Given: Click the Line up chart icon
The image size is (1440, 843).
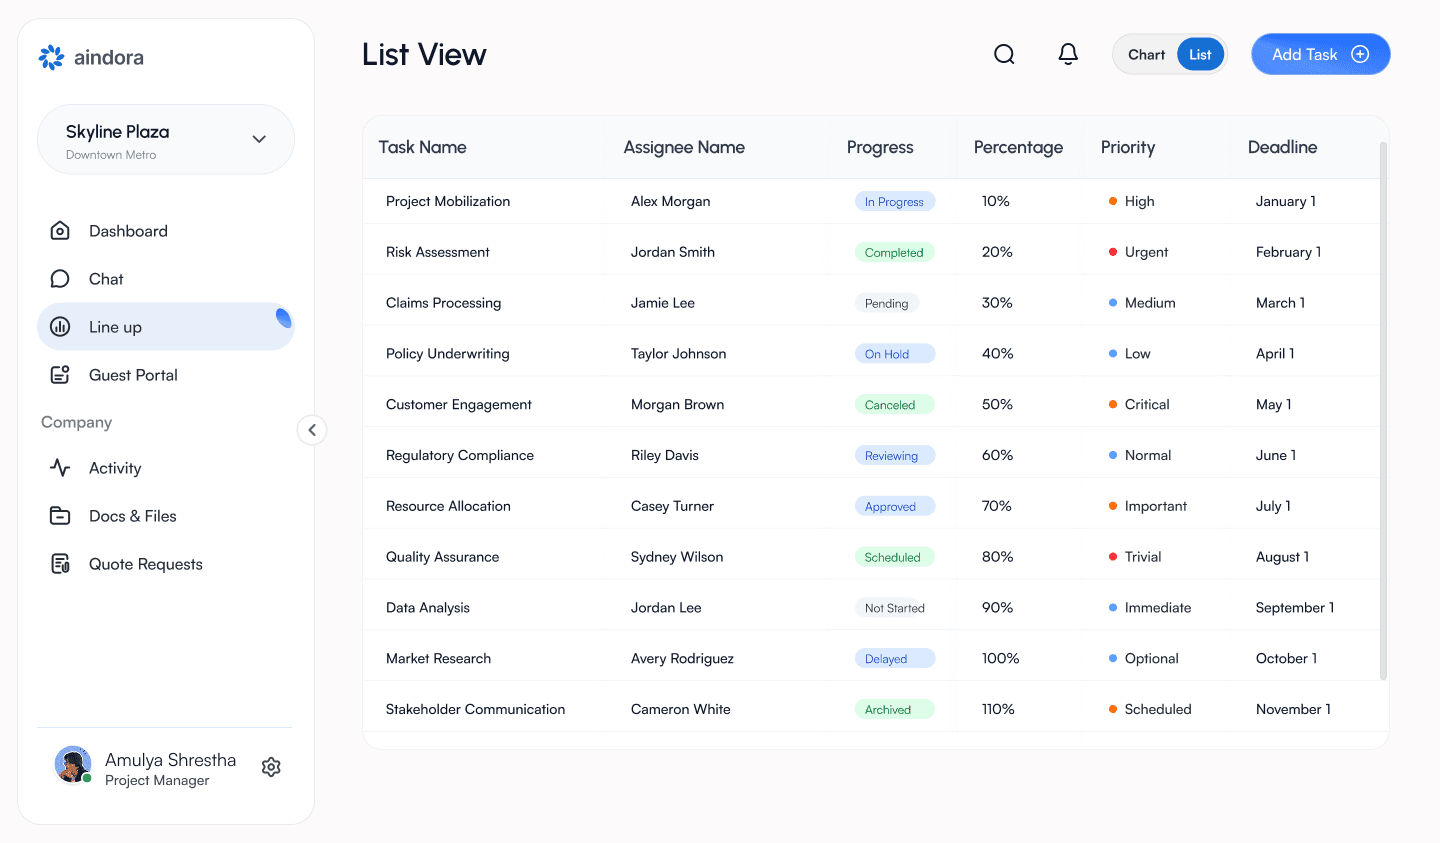Looking at the screenshot, I should pyautogui.click(x=60, y=327).
